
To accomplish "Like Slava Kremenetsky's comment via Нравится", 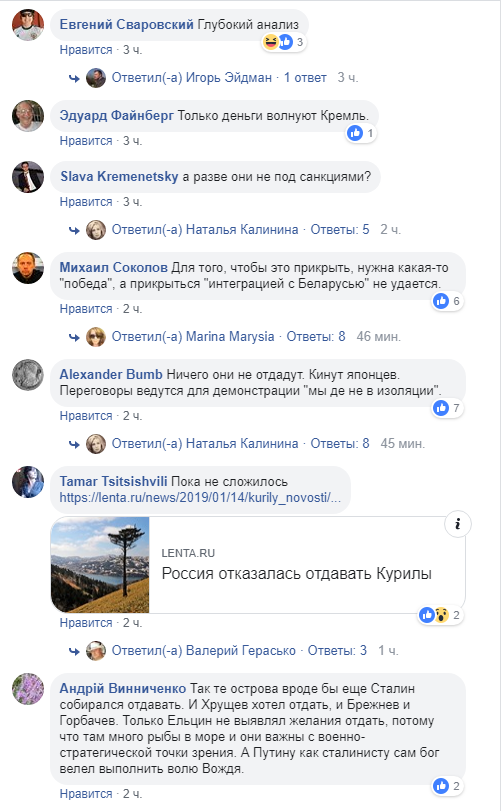I will point(86,202).
